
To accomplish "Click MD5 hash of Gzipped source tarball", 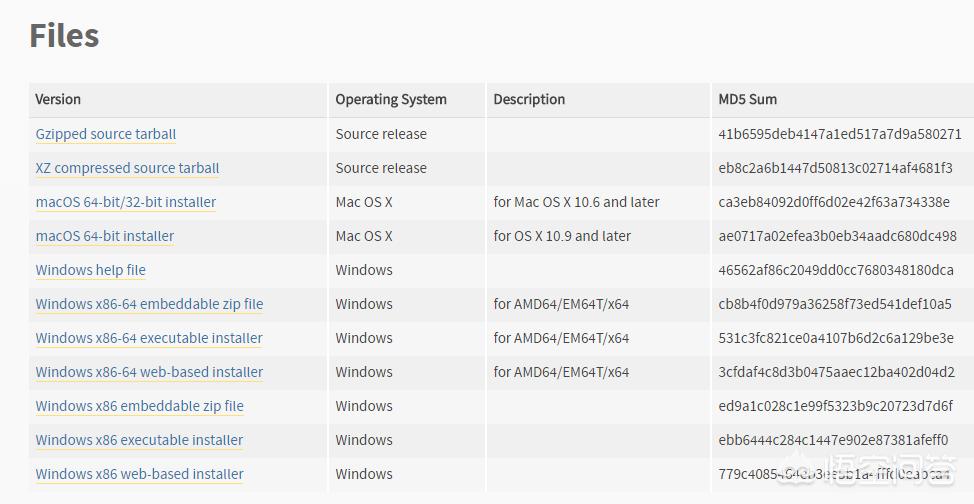I will coord(839,134).
